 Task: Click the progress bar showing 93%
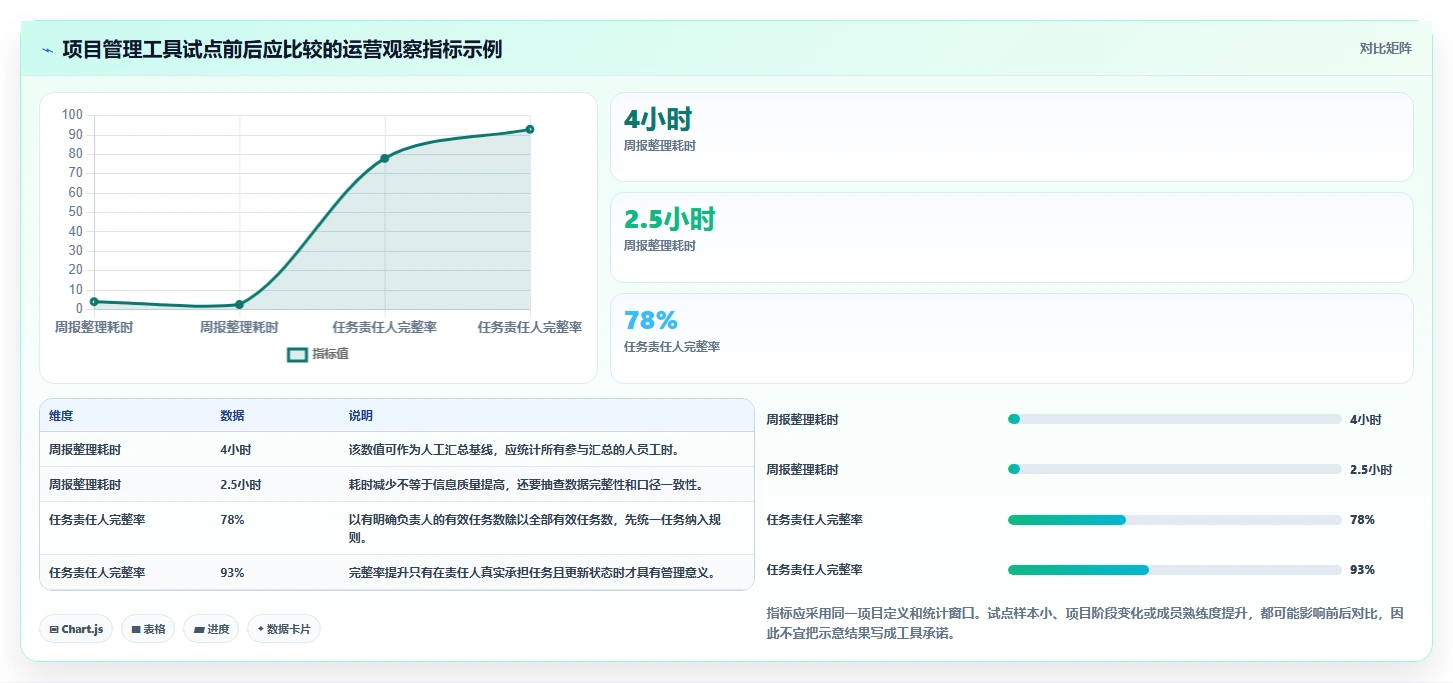tap(1174, 570)
